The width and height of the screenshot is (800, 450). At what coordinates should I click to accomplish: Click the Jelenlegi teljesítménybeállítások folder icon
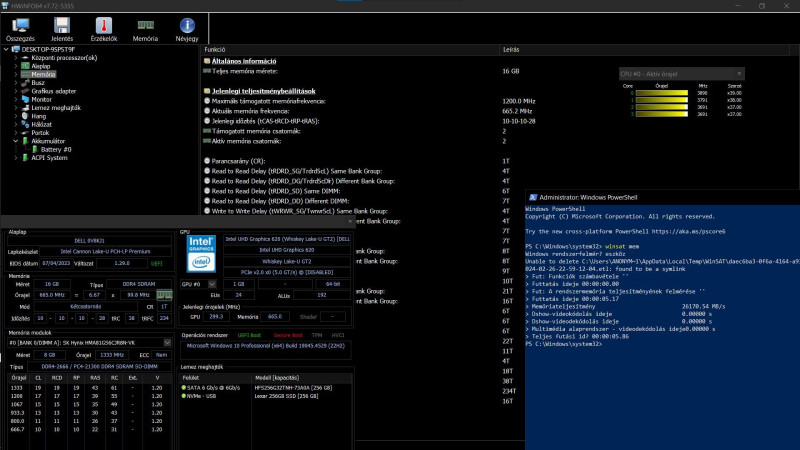click(207, 91)
